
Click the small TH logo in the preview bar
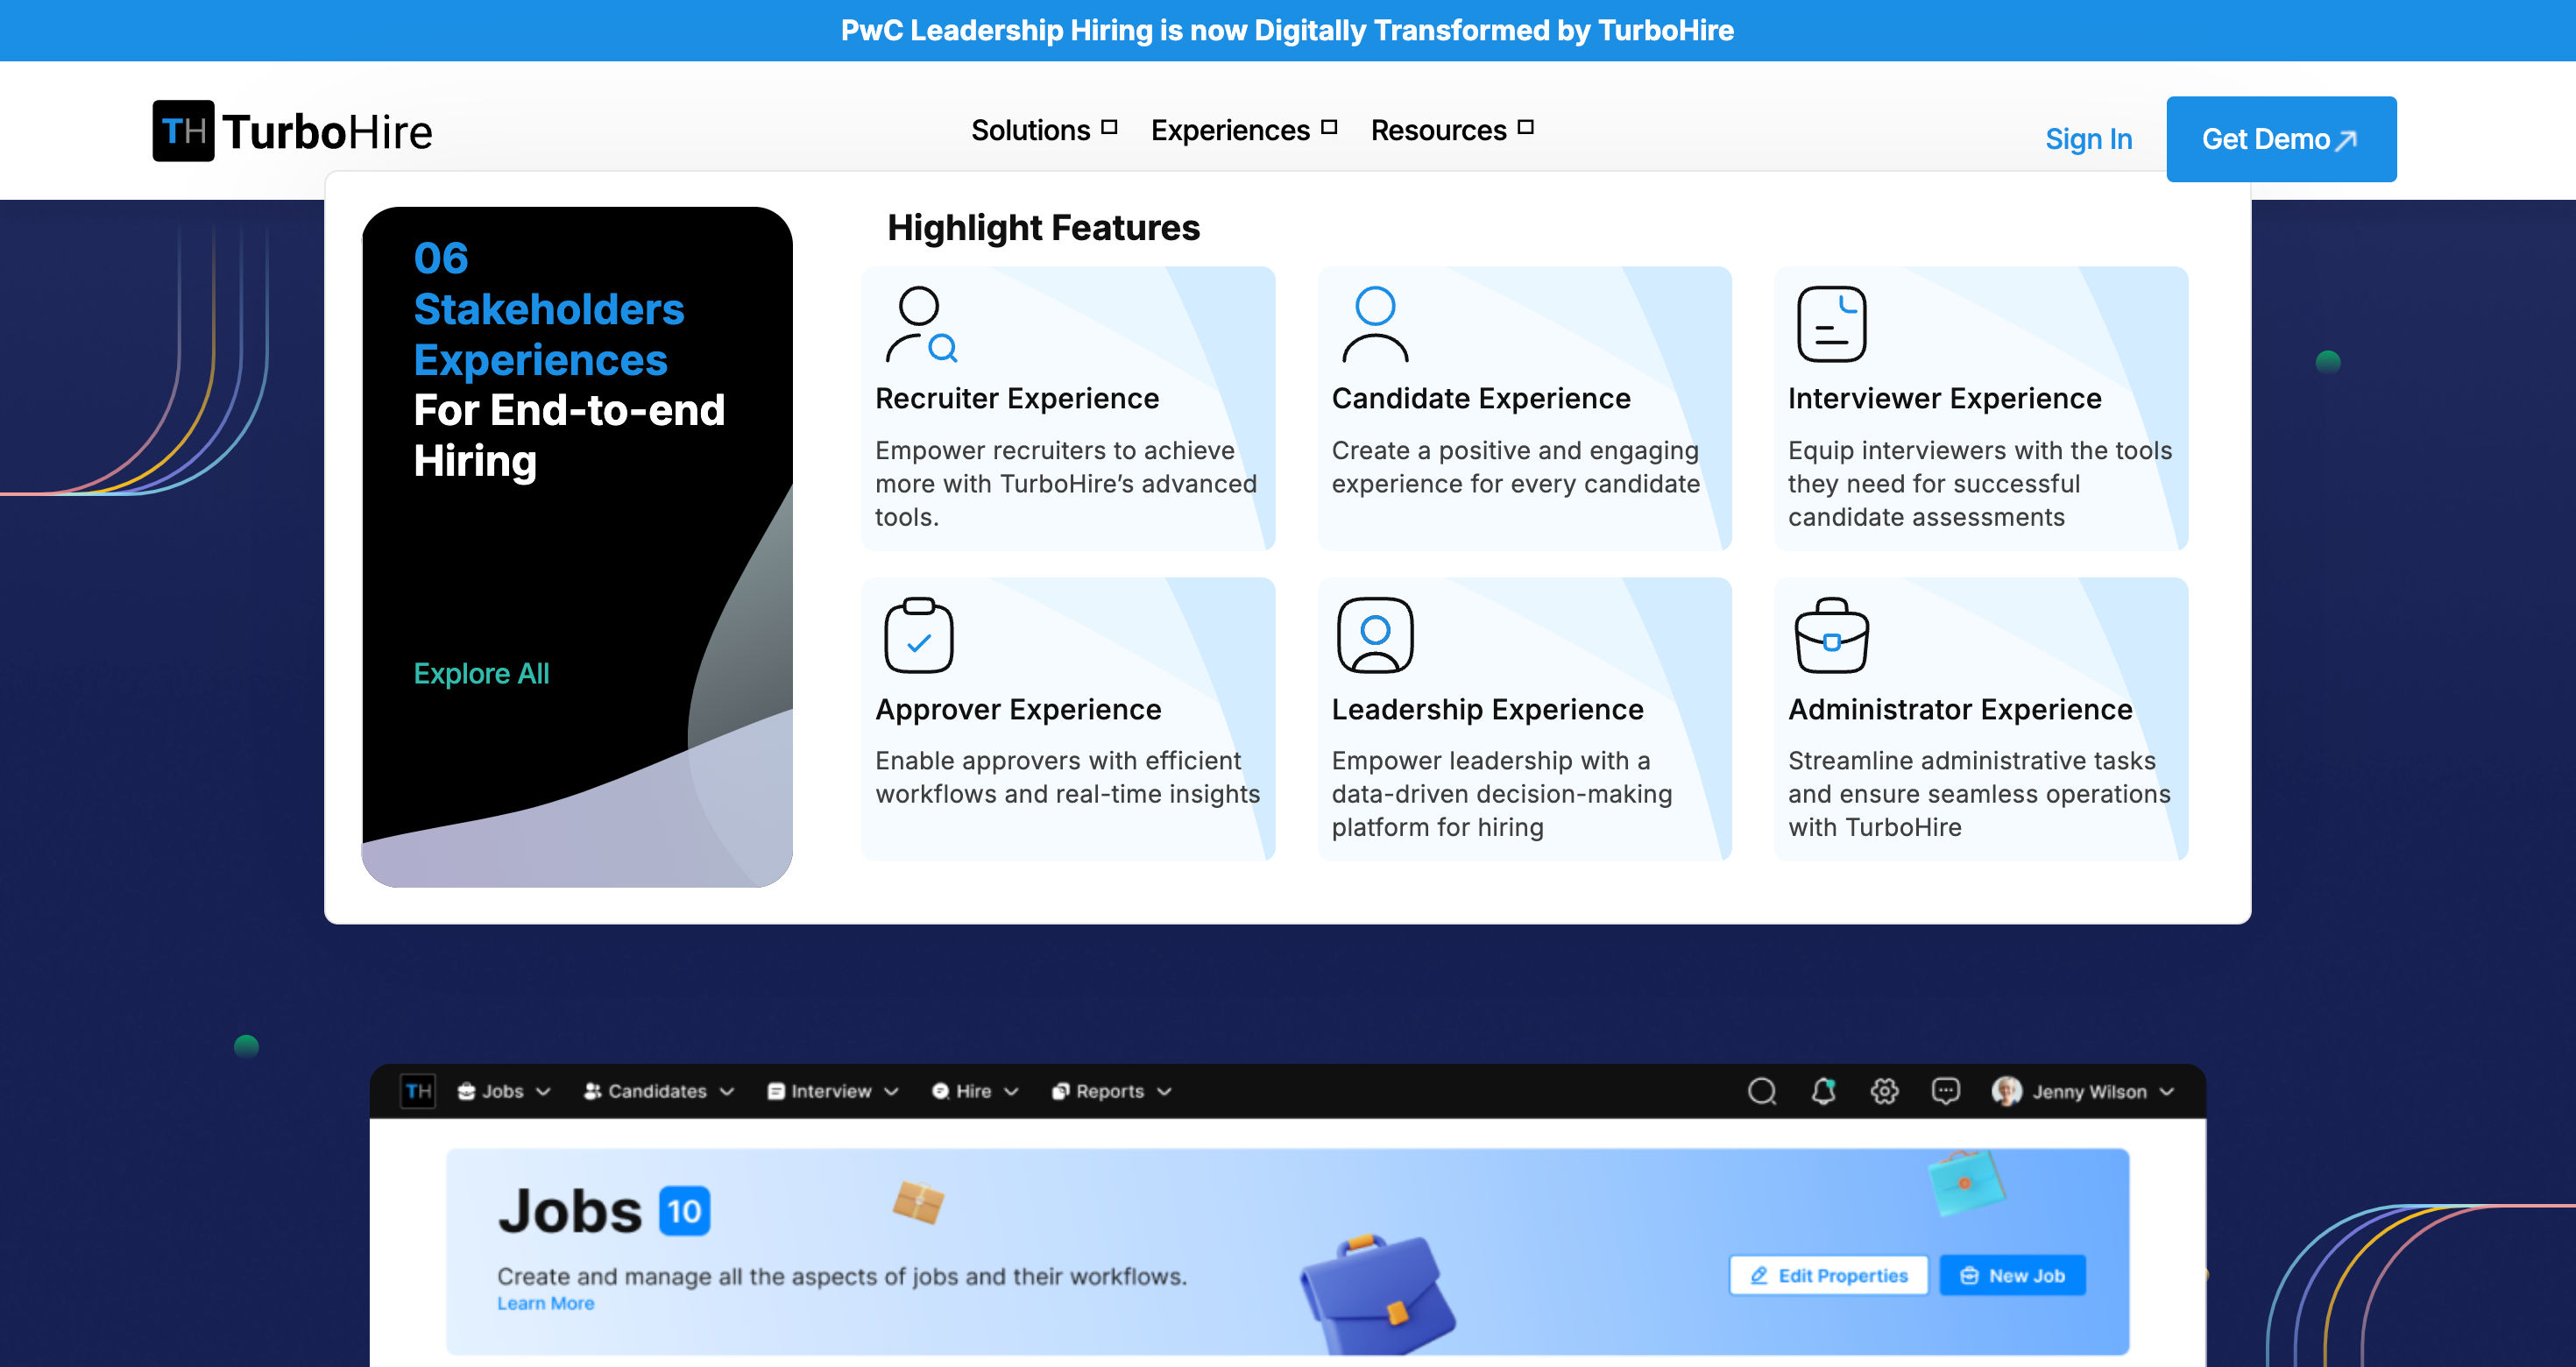pyautogui.click(x=418, y=1091)
